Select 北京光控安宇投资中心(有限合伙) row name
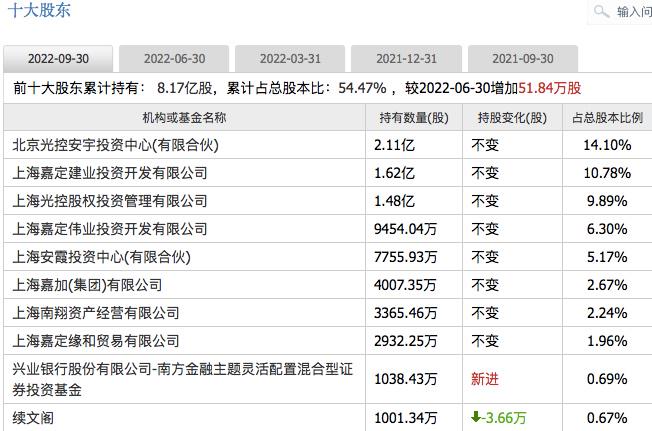The height and width of the screenshot is (431, 652). 116,145
